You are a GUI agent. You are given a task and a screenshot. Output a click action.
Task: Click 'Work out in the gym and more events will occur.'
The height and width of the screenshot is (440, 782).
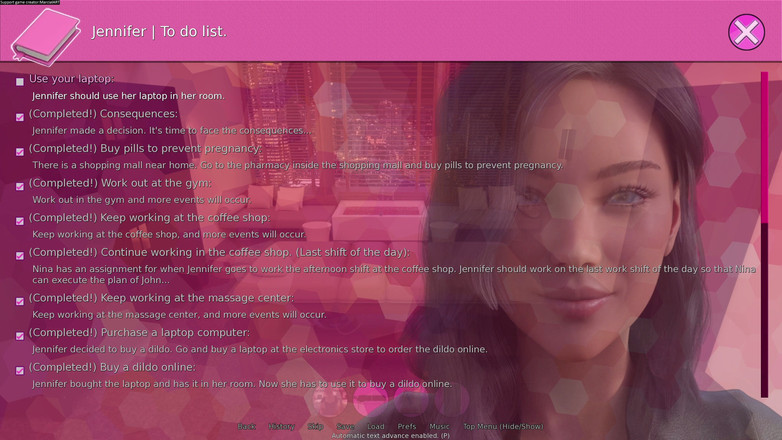click(142, 200)
